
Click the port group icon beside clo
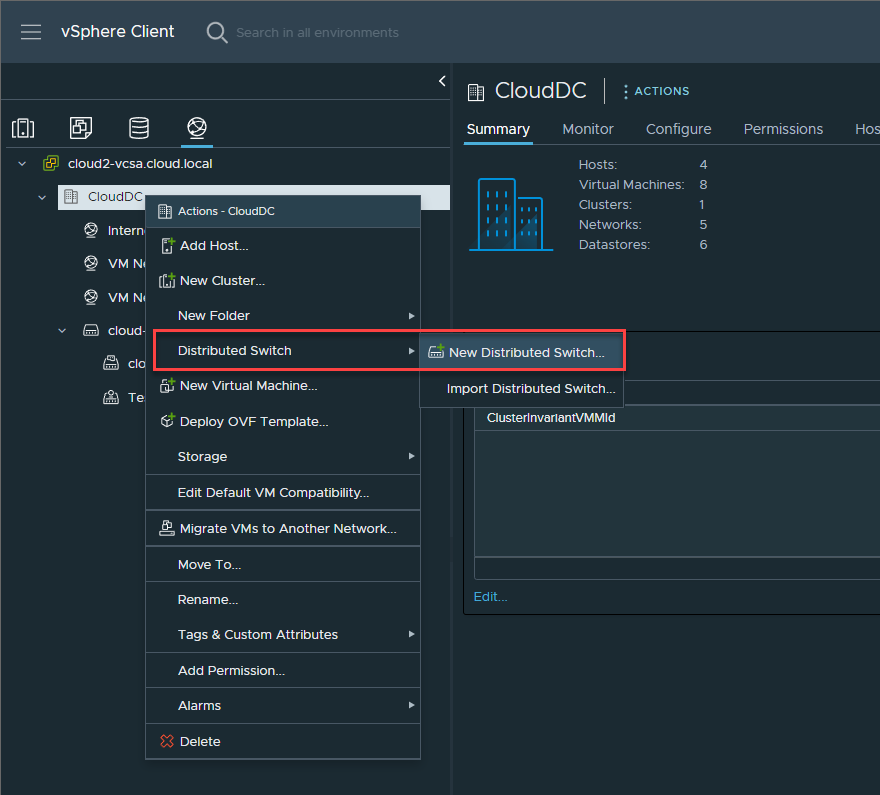point(111,364)
